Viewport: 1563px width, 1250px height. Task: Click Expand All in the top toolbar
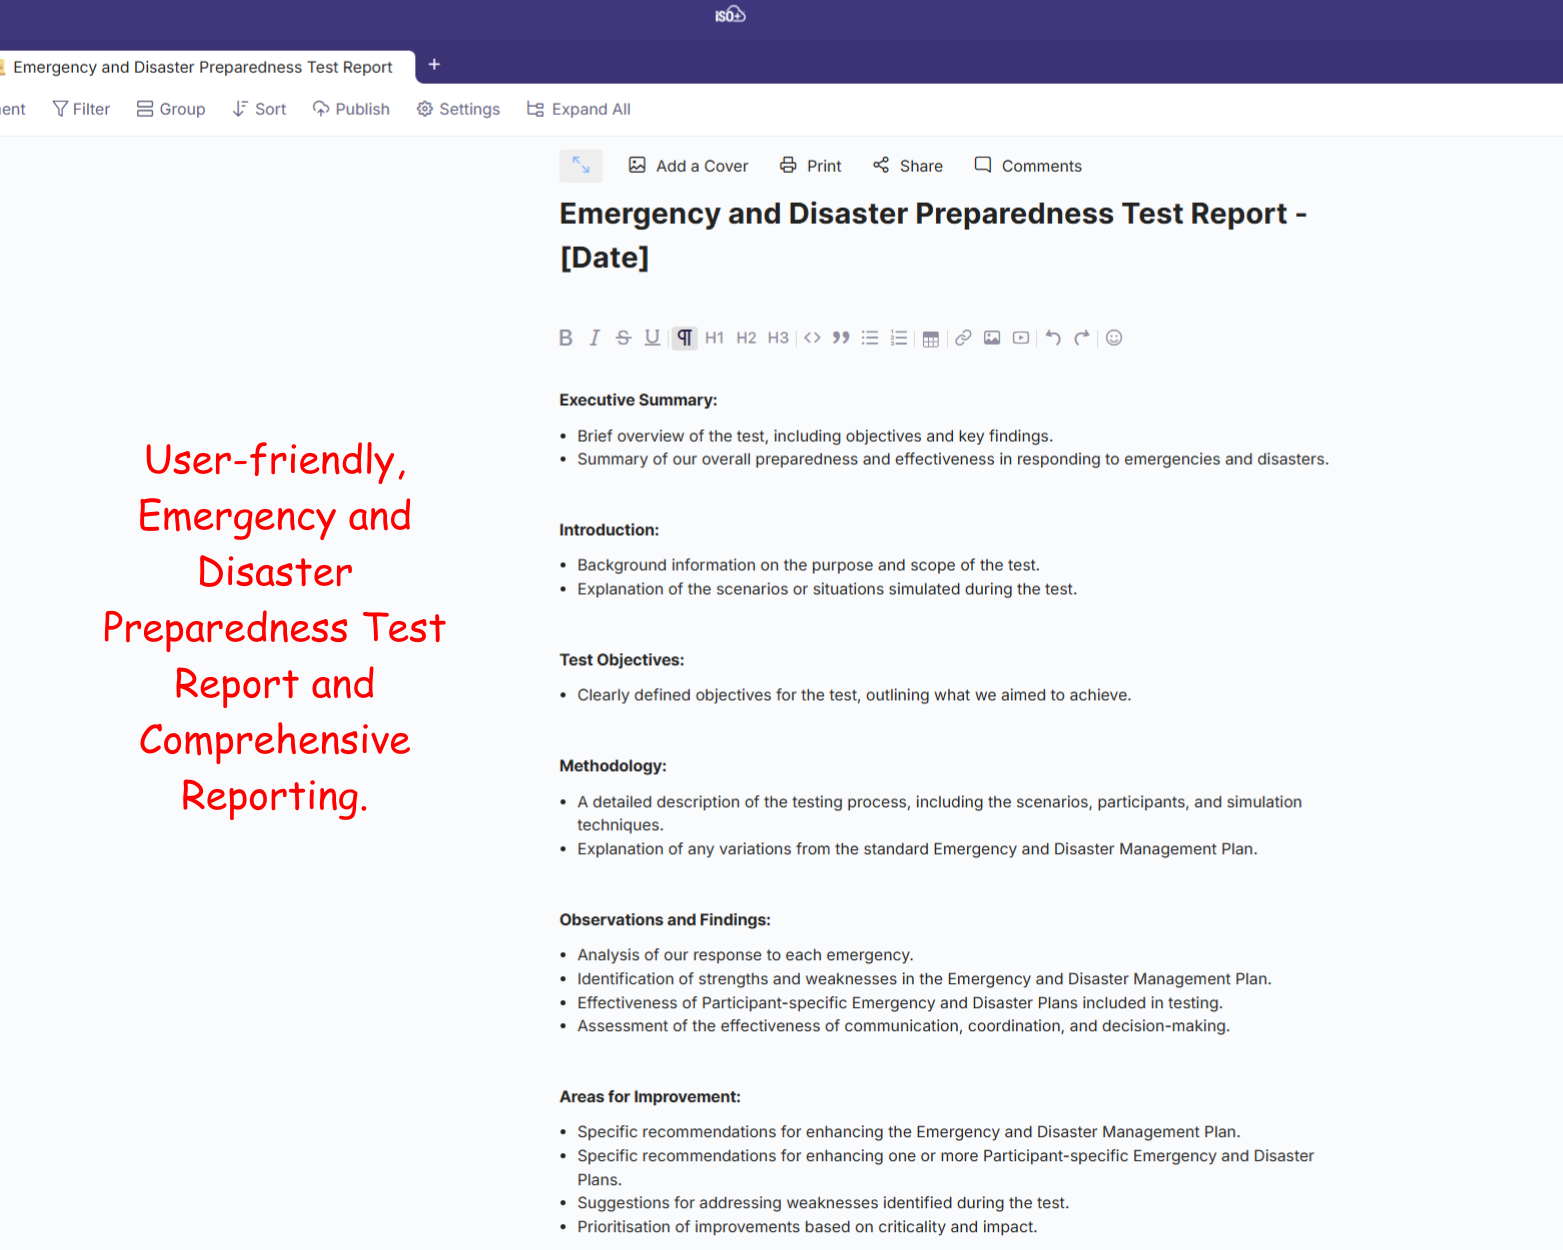579,109
